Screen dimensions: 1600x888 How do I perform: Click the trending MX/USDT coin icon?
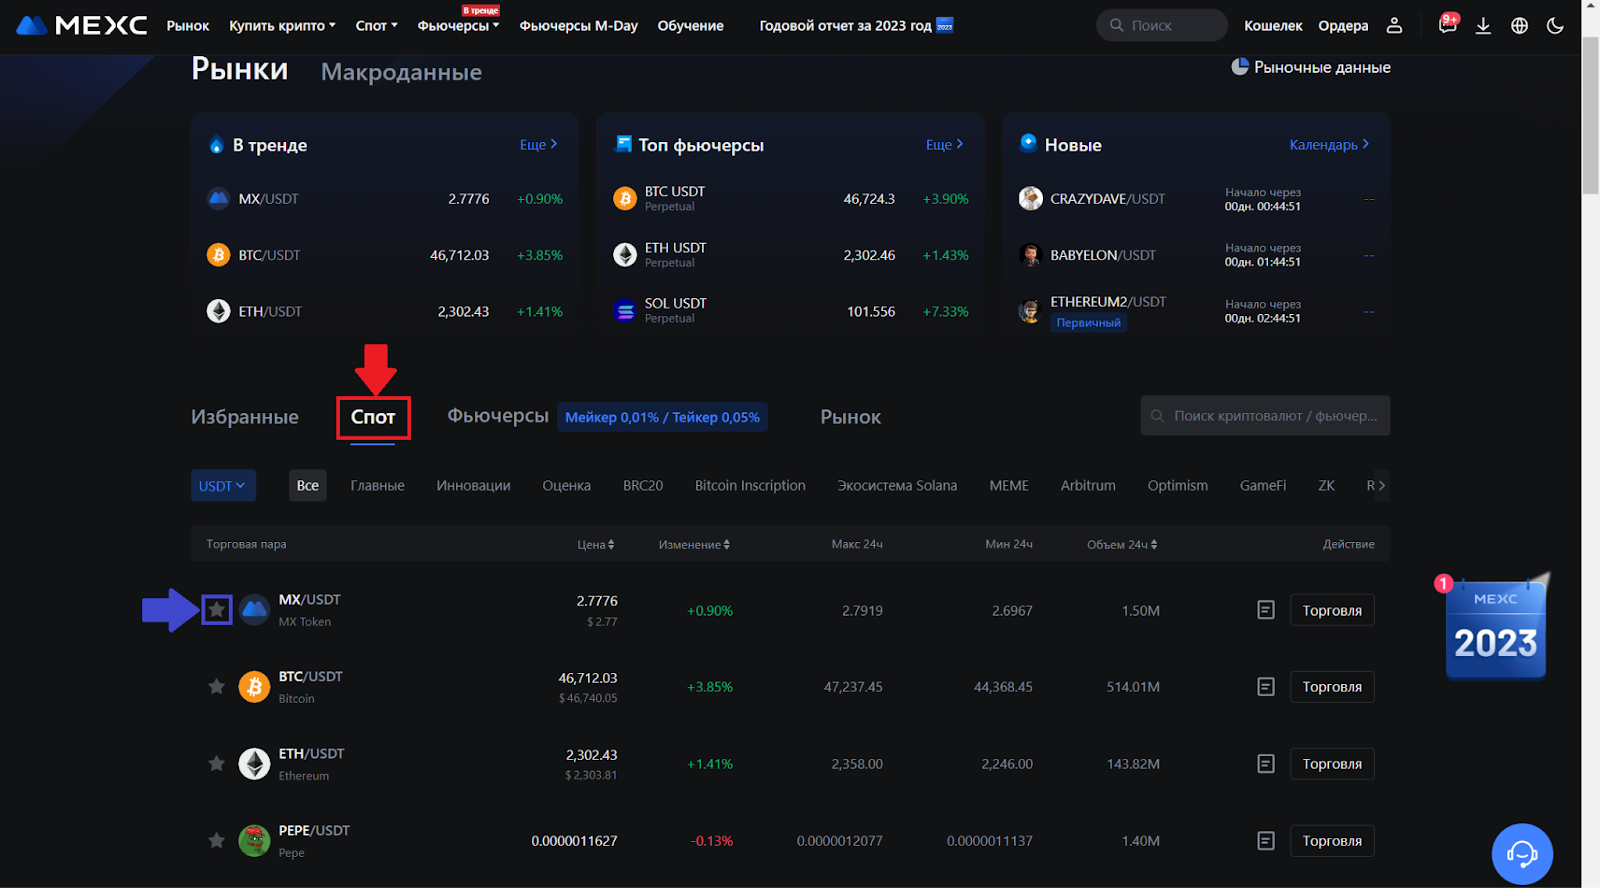(218, 198)
